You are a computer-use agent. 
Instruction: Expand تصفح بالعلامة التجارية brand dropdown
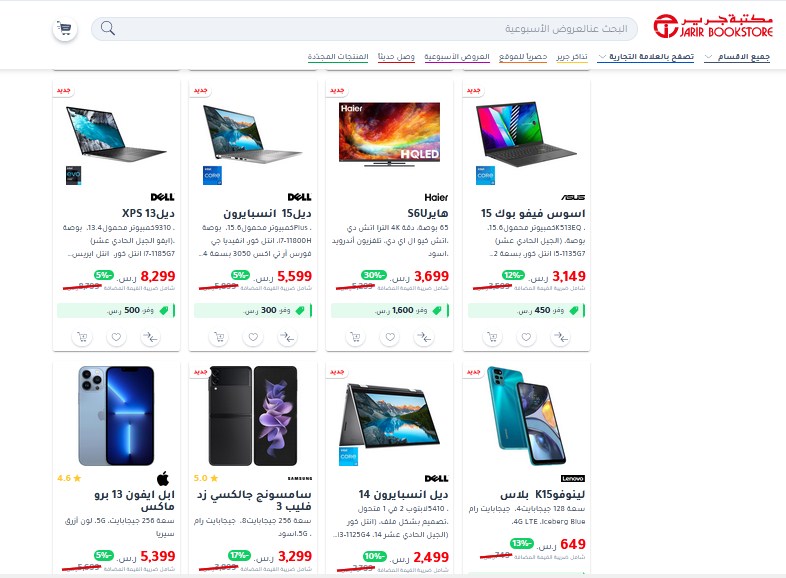[x=646, y=57]
